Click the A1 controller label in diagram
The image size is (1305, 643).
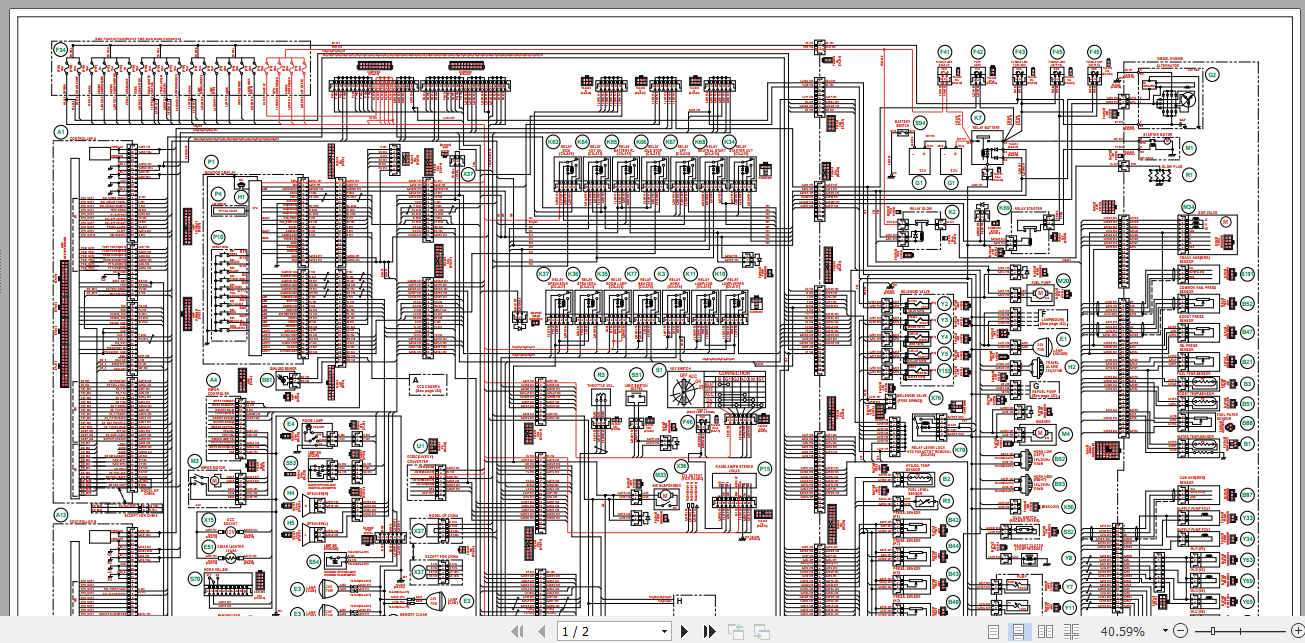pyautogui.click(x=60, y=131)
